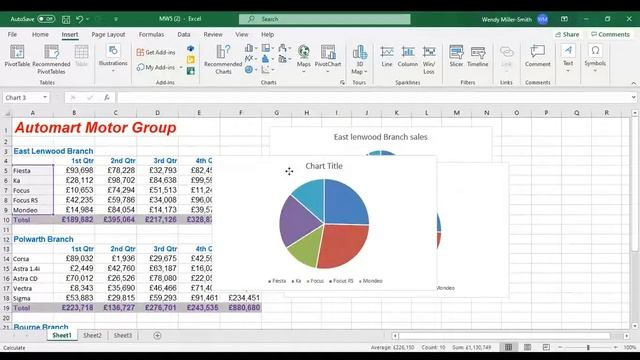Toggle the AutoSave switch
This screenshot has width=640, height=360.
[x=46, y=19]
